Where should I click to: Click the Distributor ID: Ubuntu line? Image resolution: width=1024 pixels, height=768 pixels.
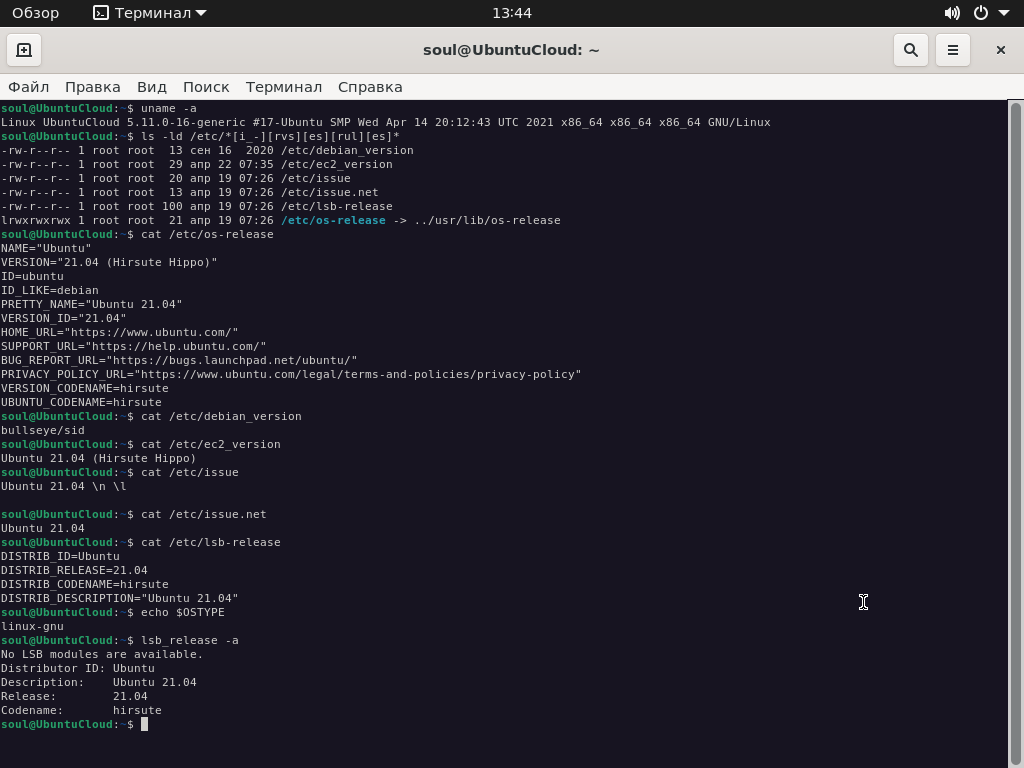tap(78, 668)
